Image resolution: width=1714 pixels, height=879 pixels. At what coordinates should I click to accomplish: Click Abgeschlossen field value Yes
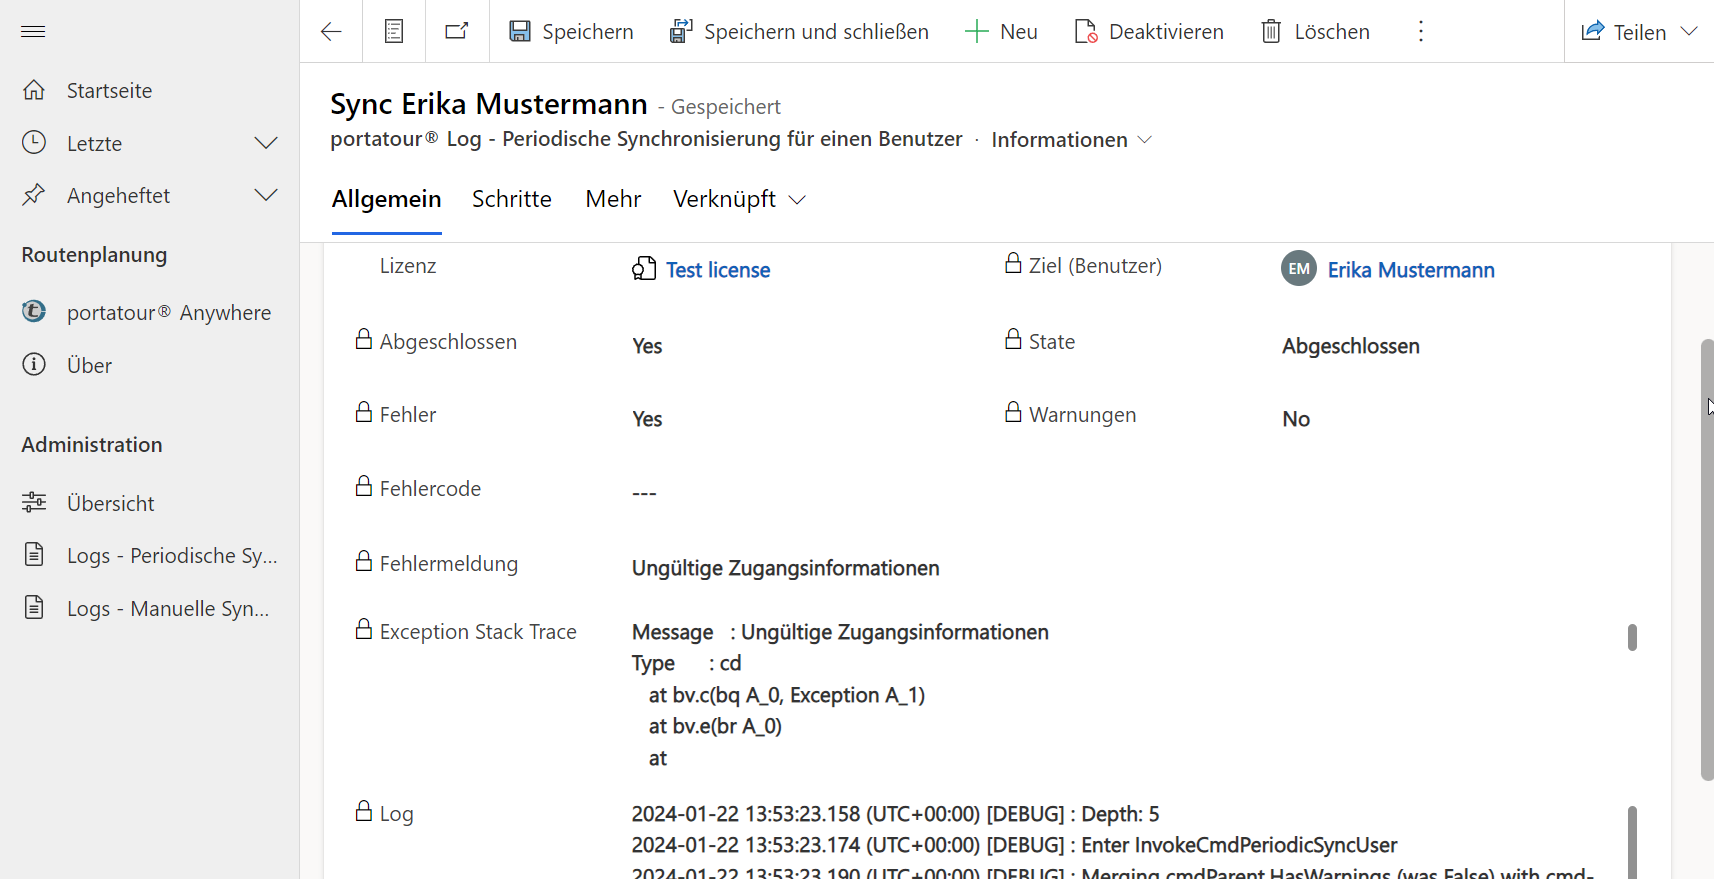(647, 346)
